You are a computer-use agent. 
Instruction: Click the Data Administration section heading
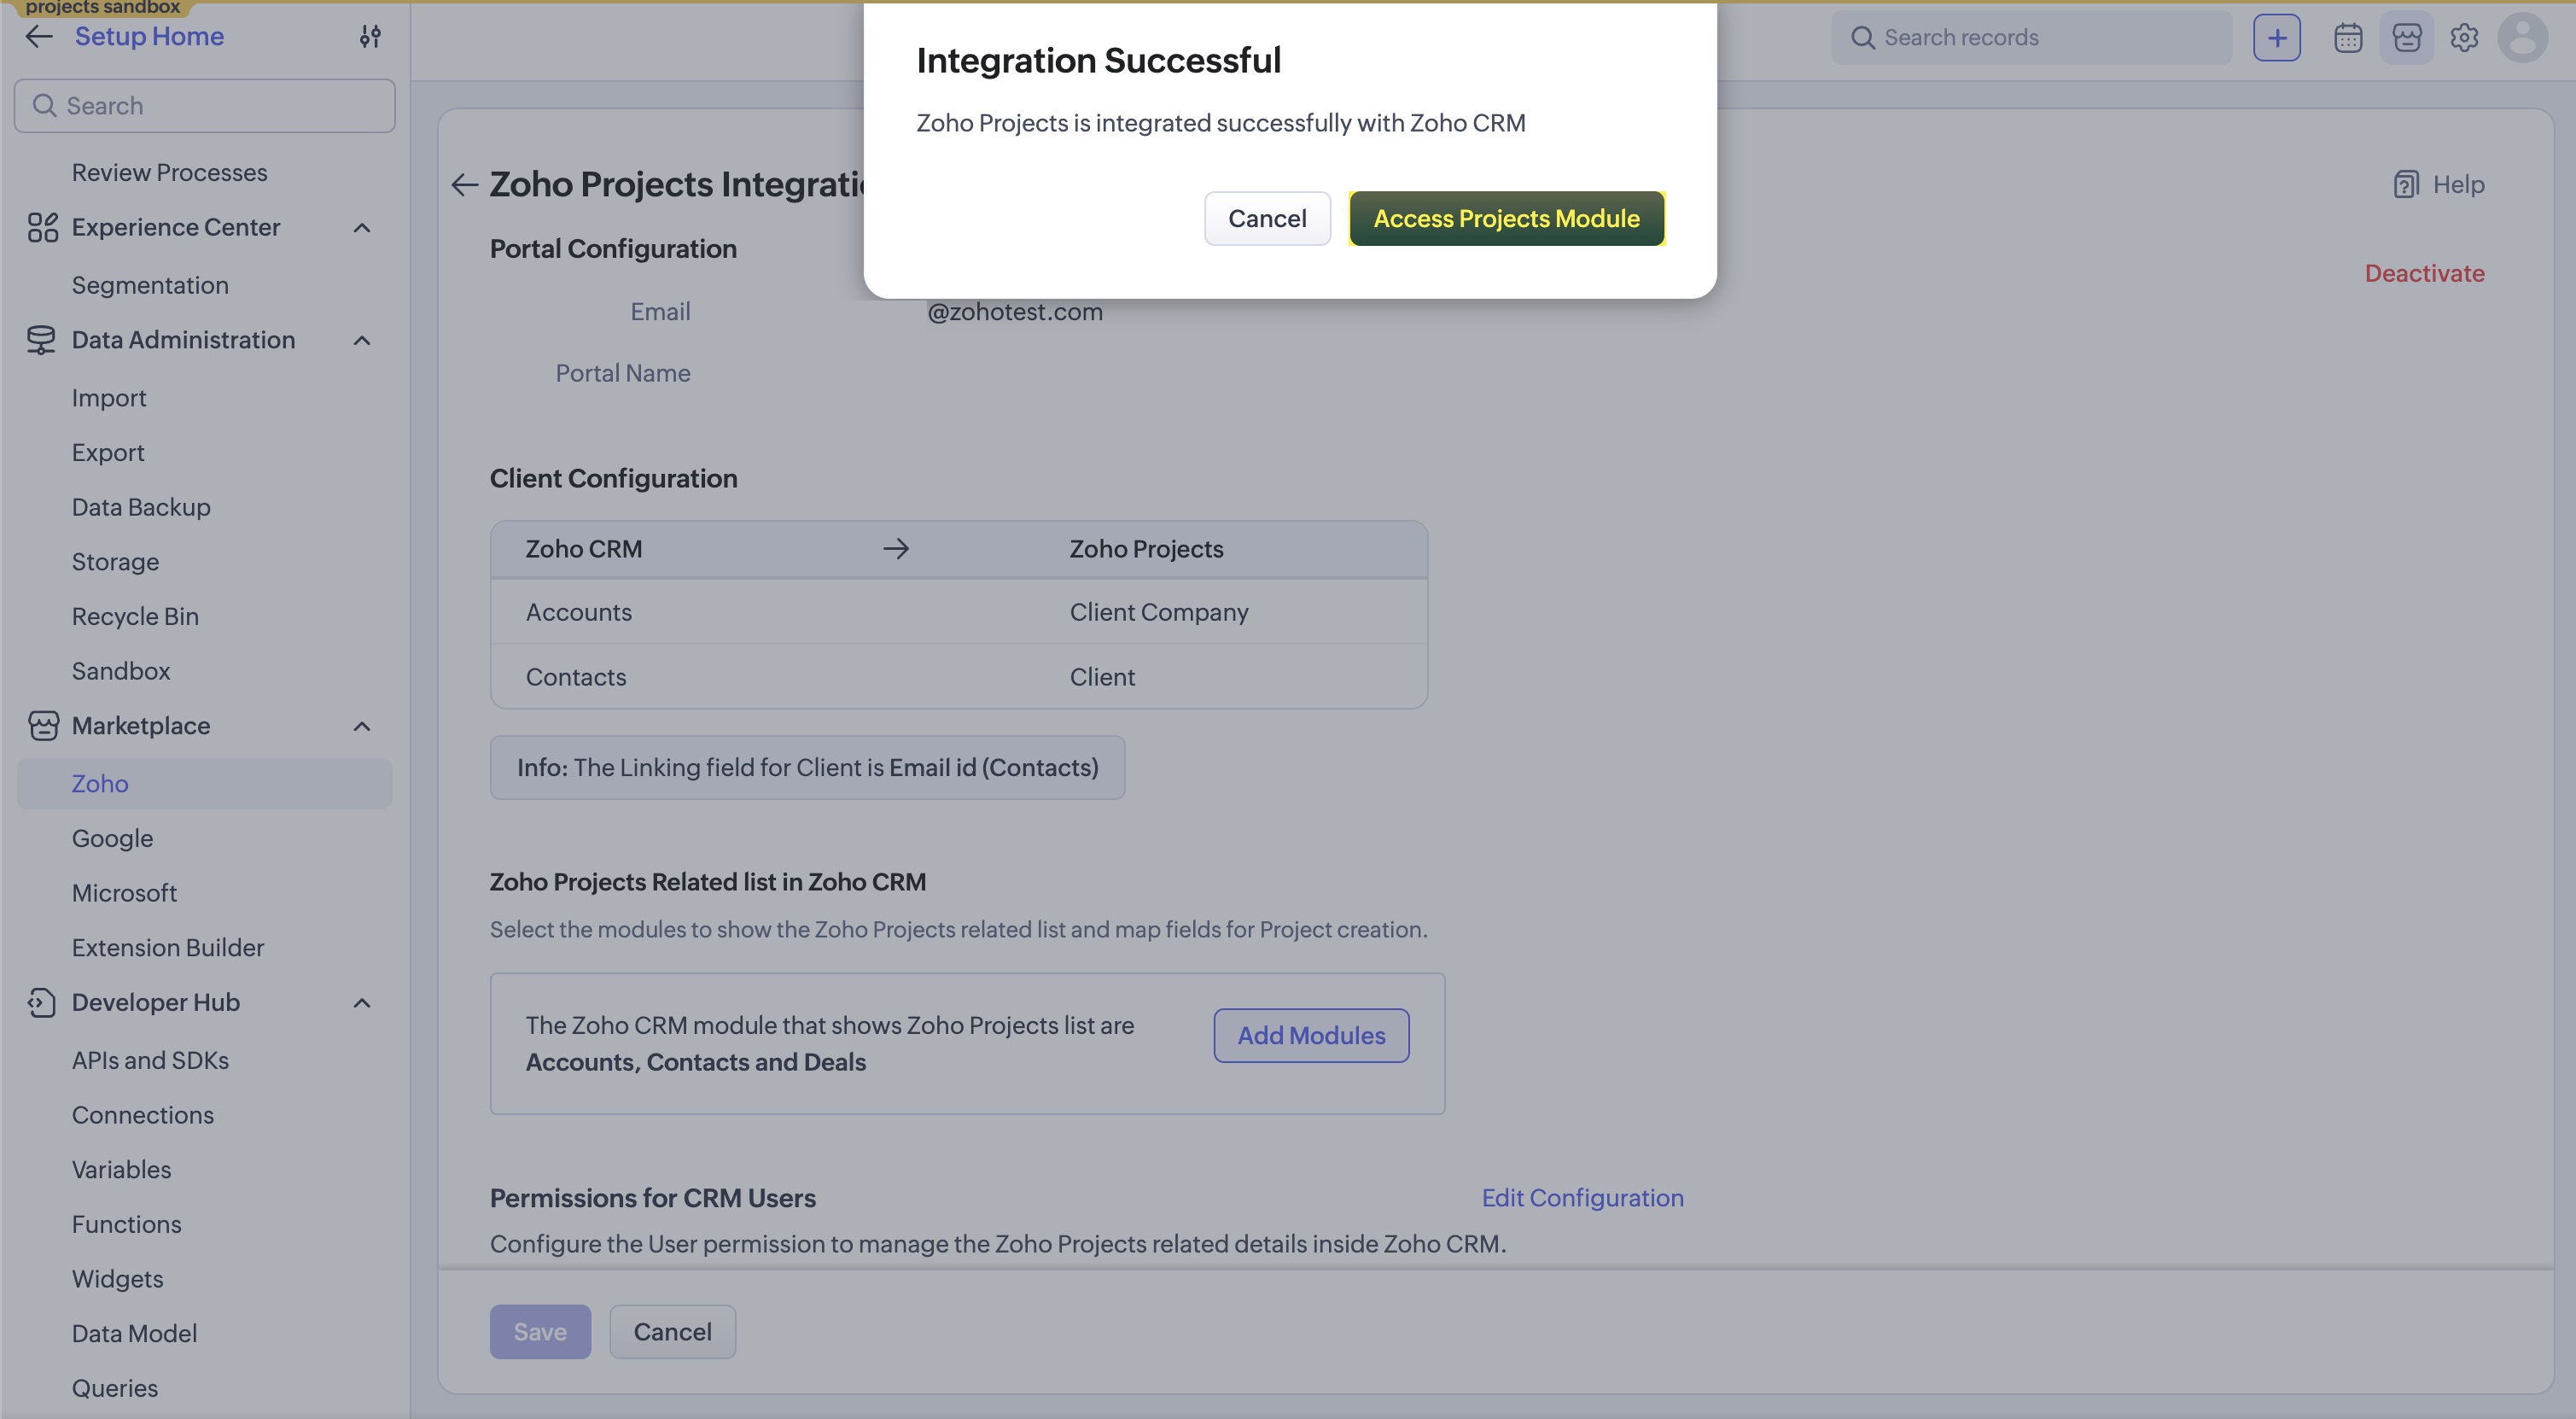[183, 340]
